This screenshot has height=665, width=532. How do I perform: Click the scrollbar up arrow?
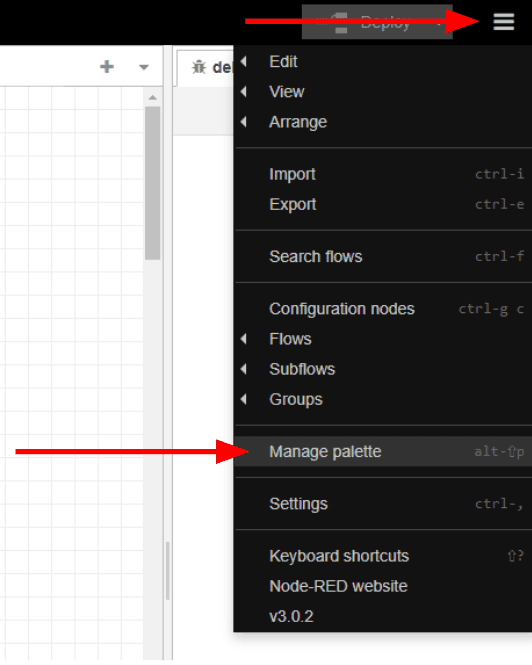tap(153, 98)
